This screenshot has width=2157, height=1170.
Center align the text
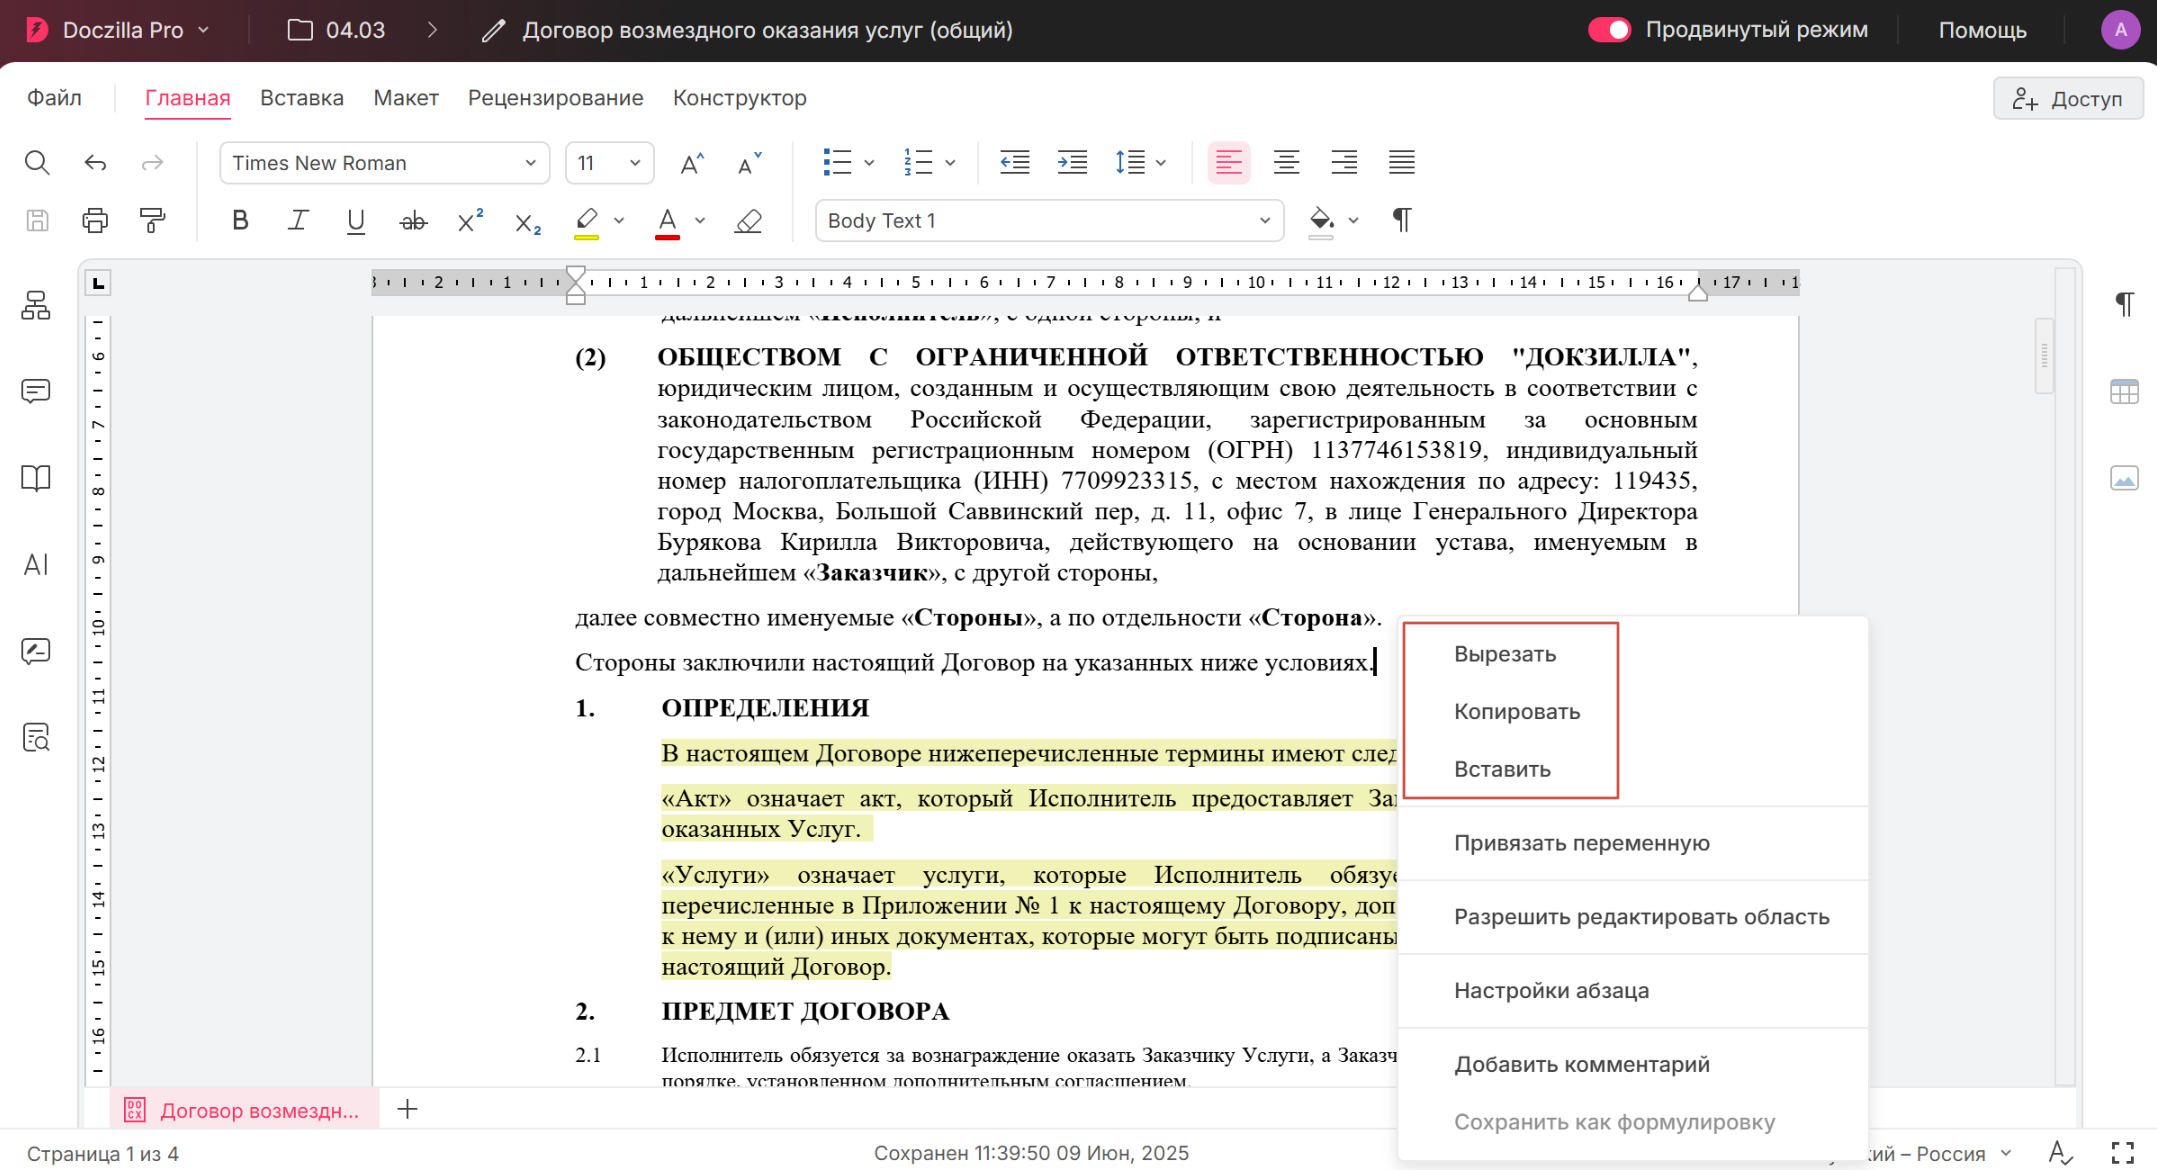click(x=1286, y=163)
